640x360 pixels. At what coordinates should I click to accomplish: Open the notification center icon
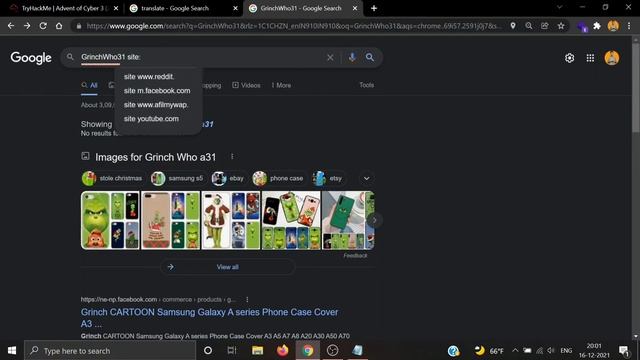point(624,351)
